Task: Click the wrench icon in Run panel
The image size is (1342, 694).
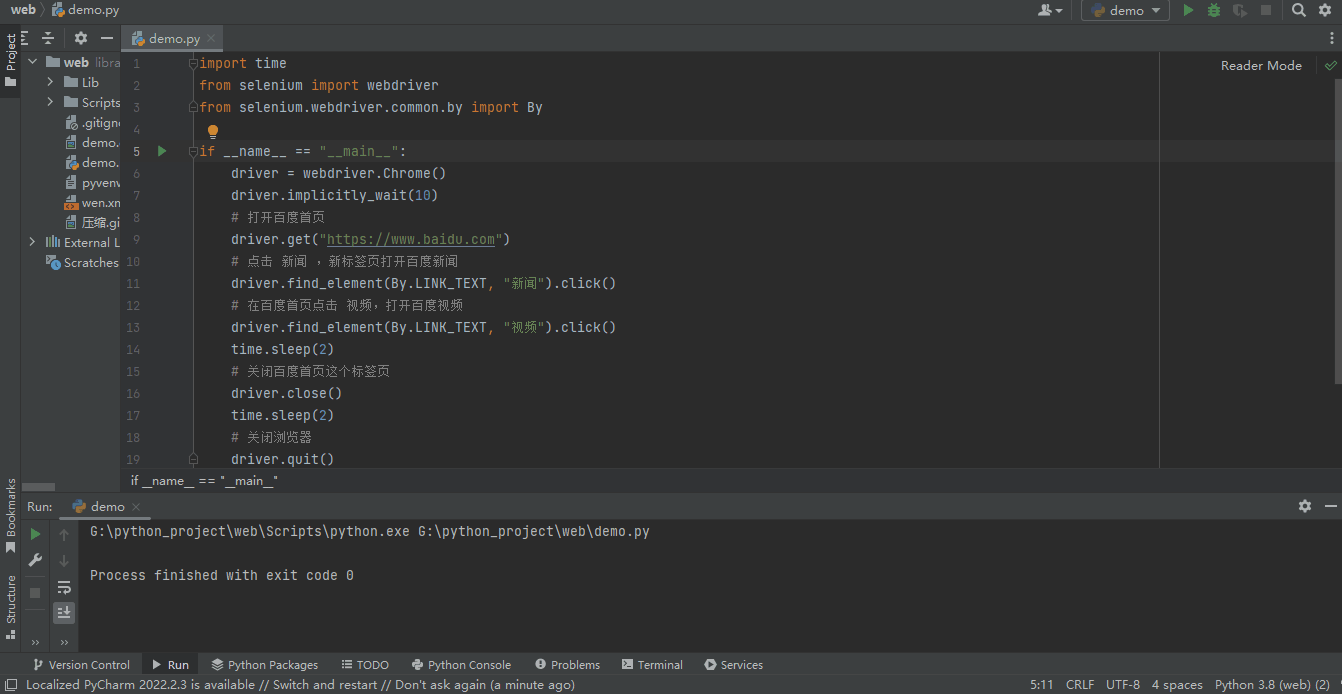Action: [35, 560]
